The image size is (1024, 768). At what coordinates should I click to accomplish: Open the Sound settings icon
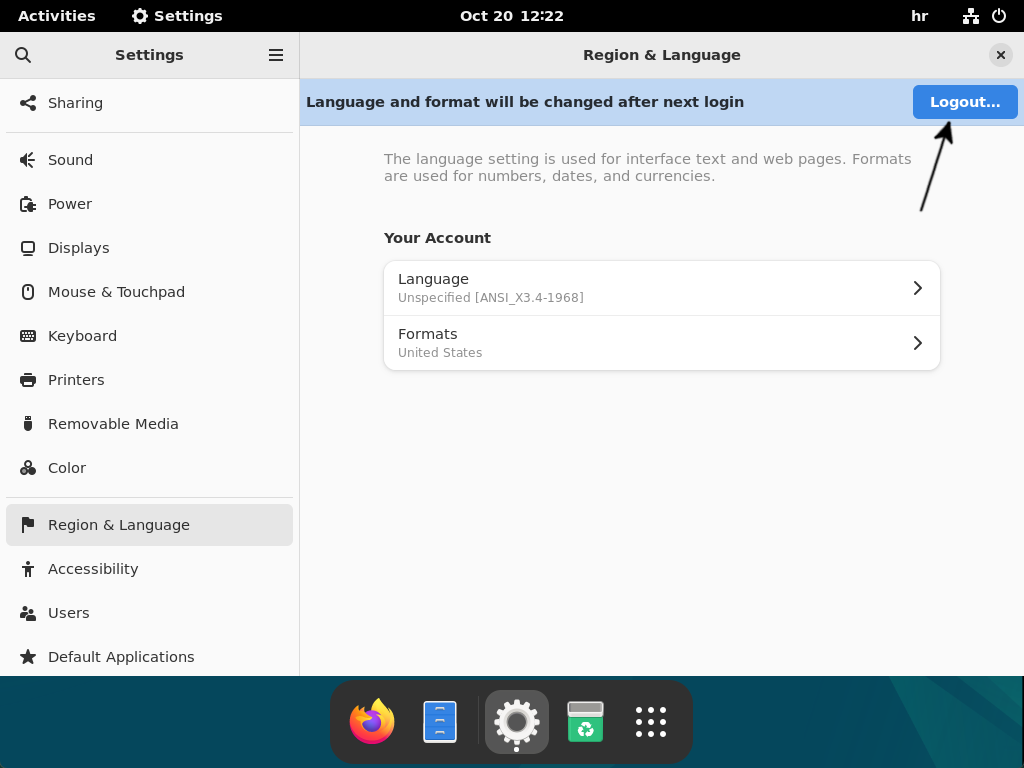click(x=29, y=160)
